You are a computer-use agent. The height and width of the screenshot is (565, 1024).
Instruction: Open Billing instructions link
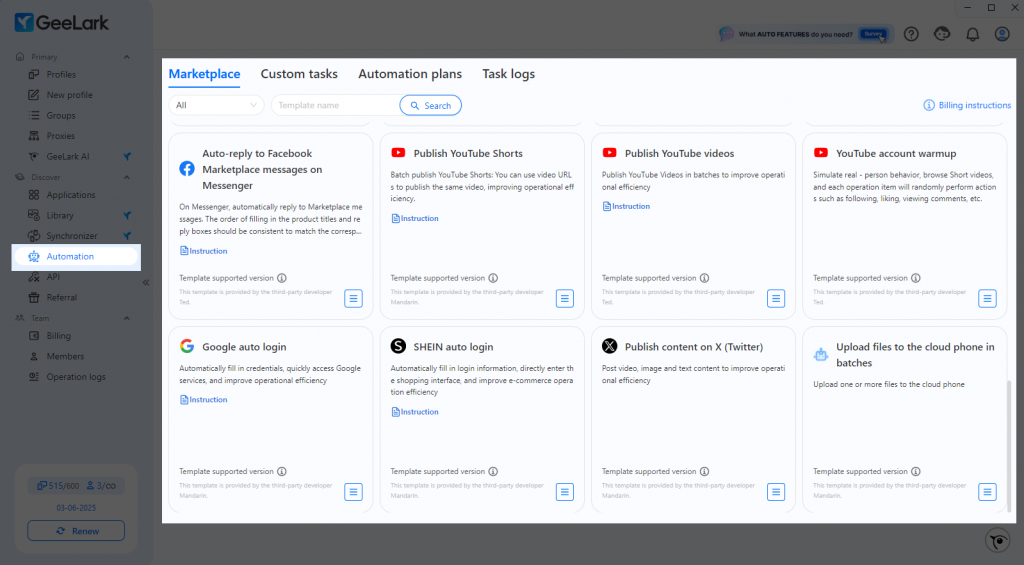coord(967,105)
